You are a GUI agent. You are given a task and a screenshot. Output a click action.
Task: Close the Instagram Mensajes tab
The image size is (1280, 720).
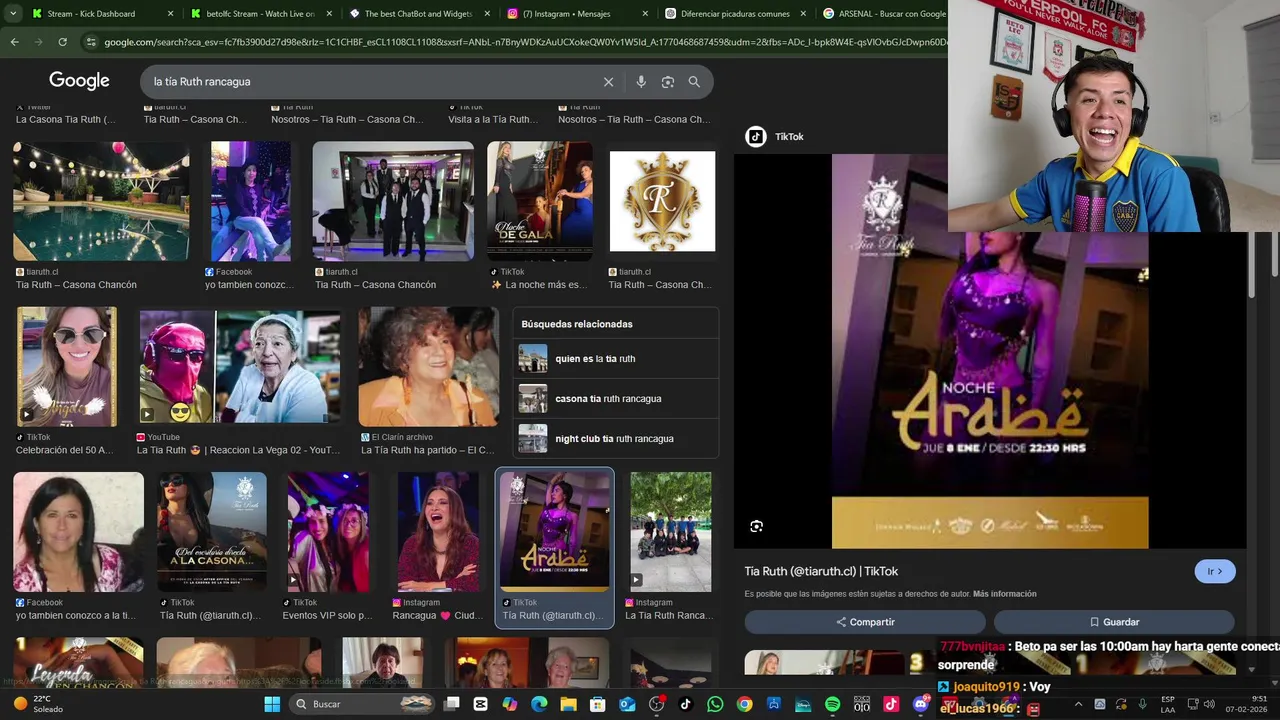click(x=644, y=14)
